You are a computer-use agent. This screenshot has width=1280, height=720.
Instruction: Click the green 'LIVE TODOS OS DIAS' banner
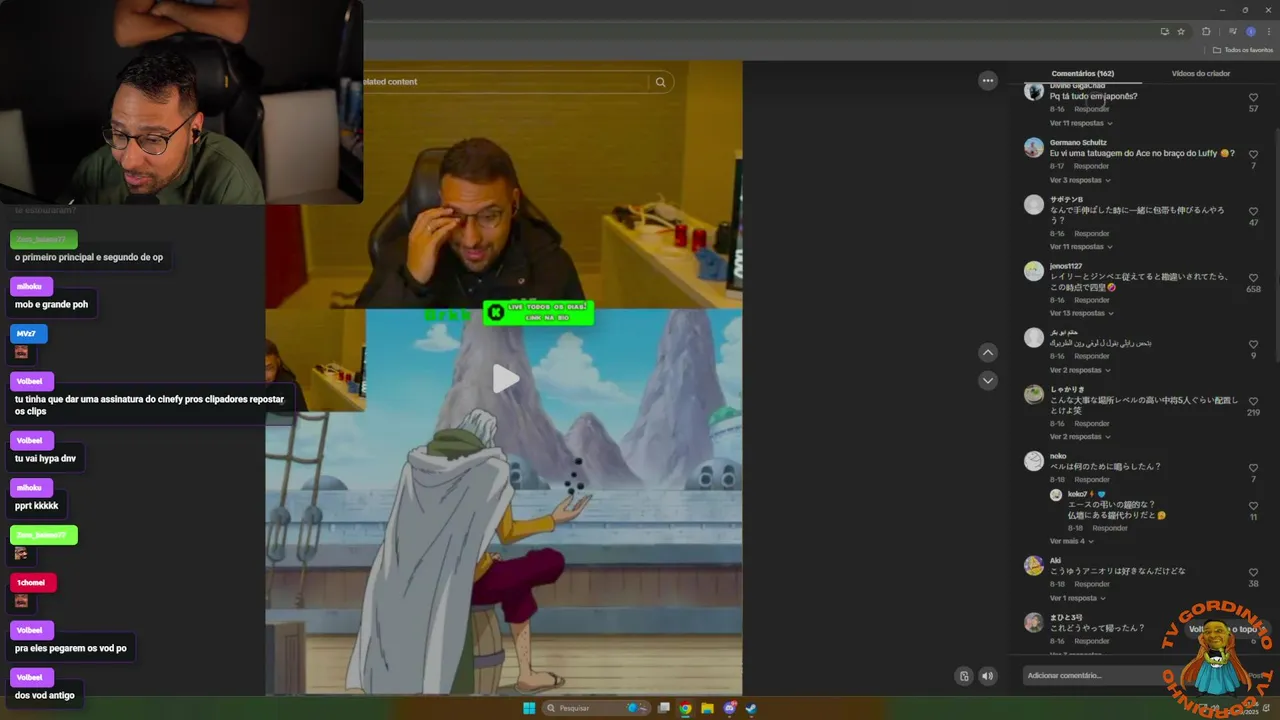tap(538, 312)
